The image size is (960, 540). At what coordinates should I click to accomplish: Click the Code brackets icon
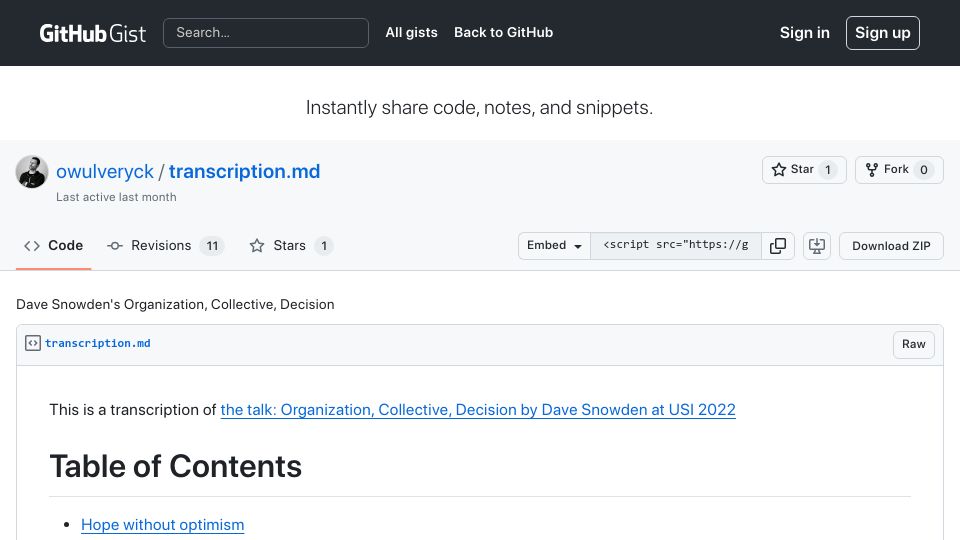coord(32,246)
